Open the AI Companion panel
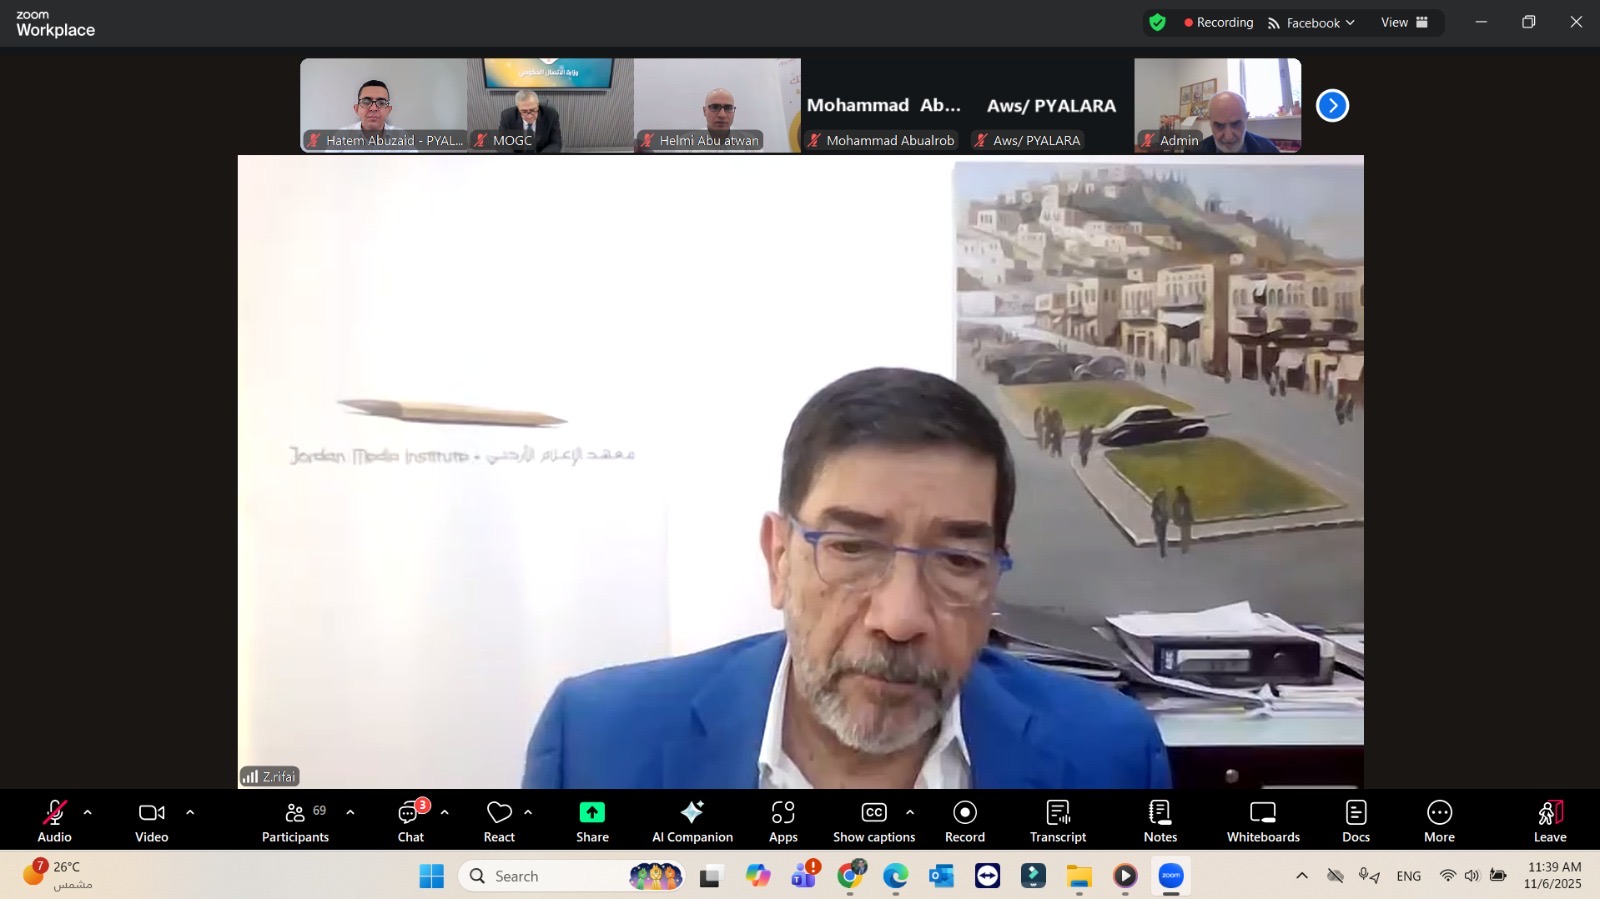Screen dimensions: 1600x899 pos(692,821)
